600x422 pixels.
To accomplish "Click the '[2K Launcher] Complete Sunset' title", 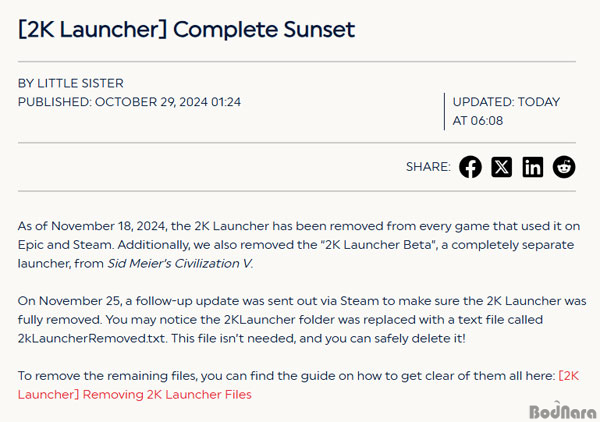I will [x=186, y=29].
